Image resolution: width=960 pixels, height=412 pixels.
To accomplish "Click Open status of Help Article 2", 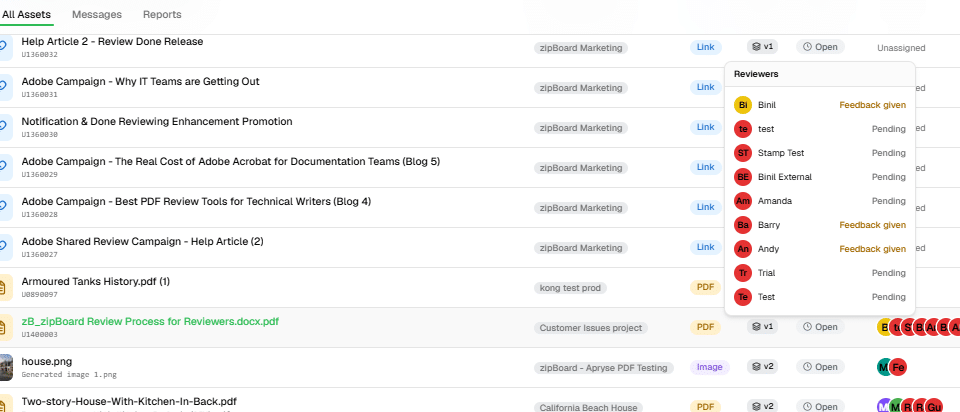I will pyautogui.click(x=820, y=47).
